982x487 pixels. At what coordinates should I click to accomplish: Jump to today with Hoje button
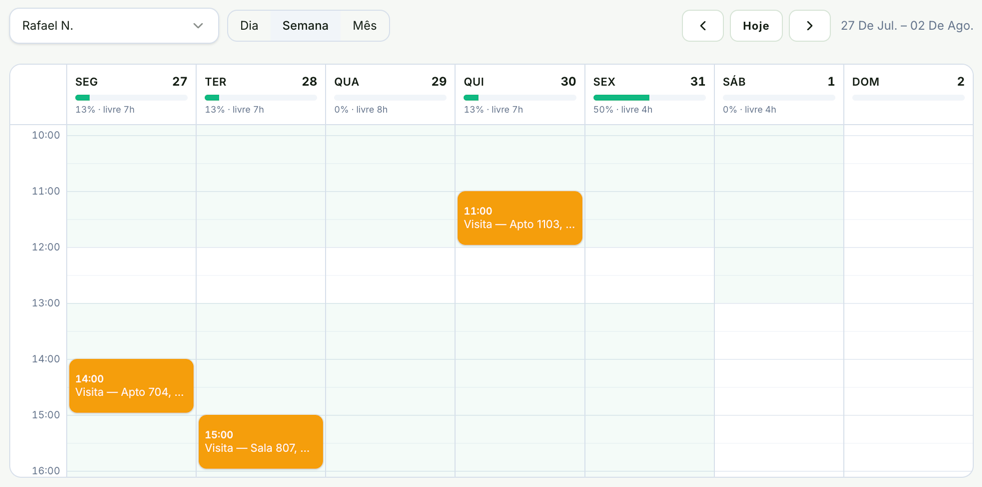756,26
